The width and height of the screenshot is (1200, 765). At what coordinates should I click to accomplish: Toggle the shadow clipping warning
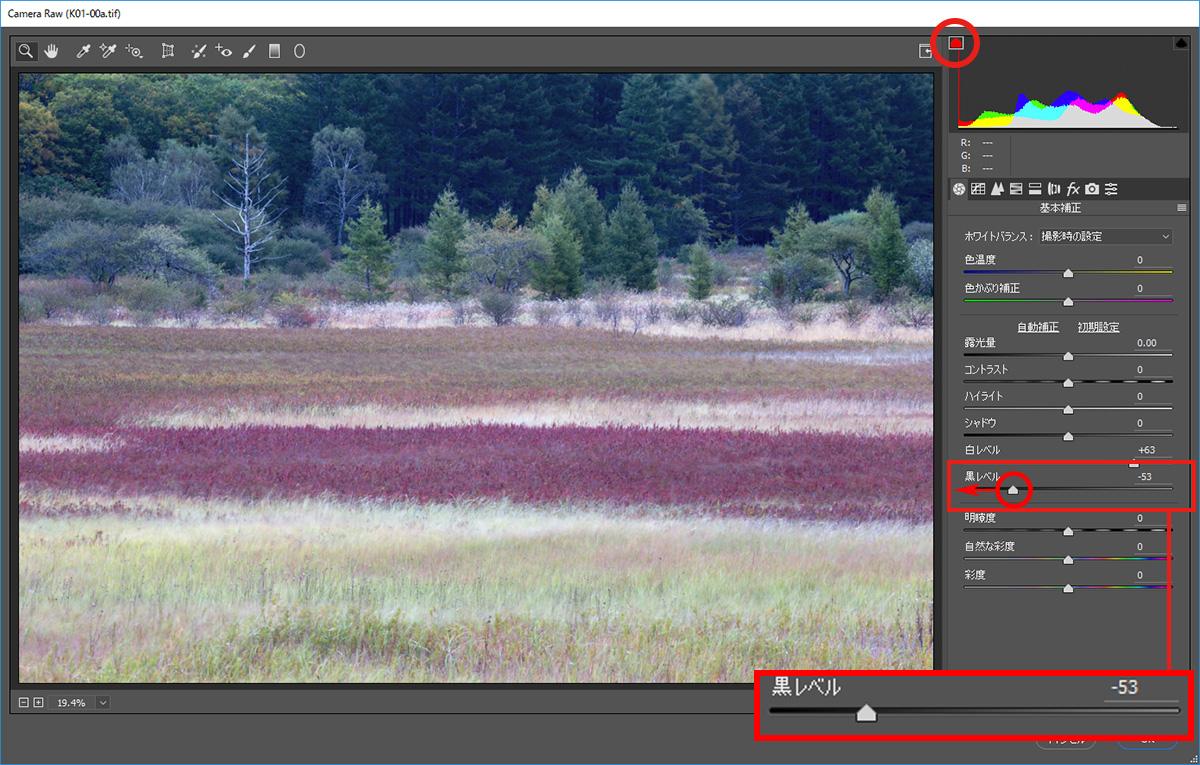click(956, 43)
